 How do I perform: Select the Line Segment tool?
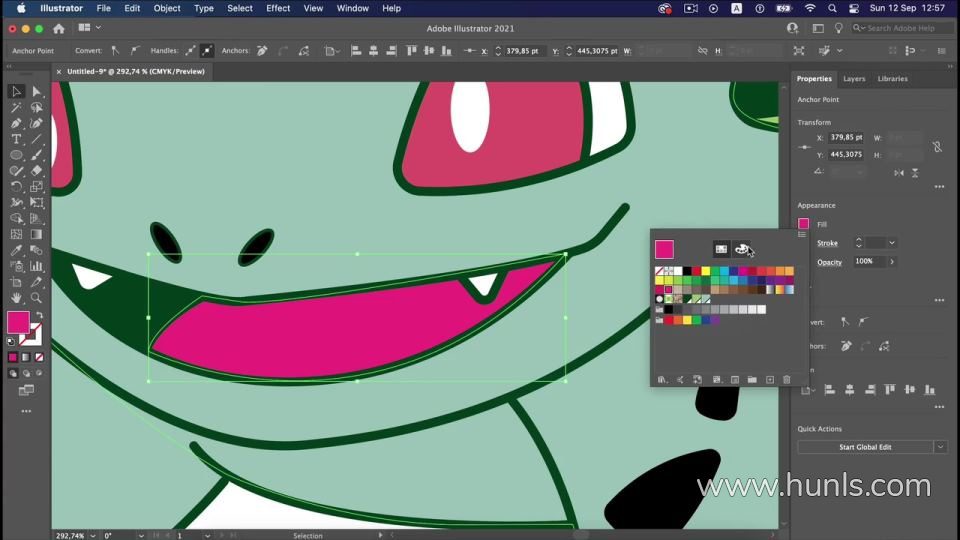click(x=36, y=139)
